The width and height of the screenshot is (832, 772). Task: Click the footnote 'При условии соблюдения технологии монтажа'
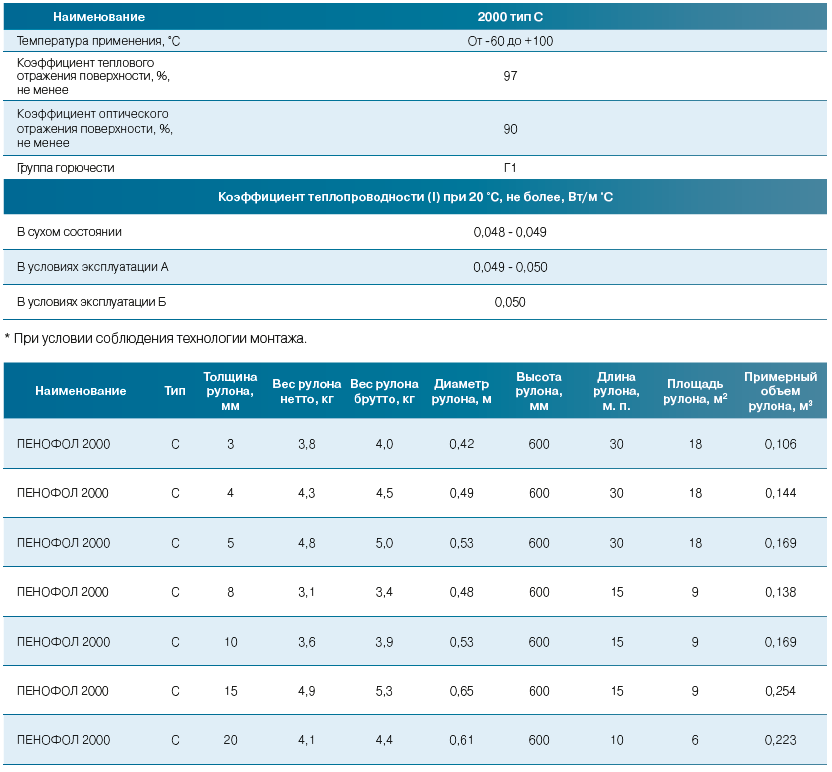pyautogui.click(x=160, y=338)
